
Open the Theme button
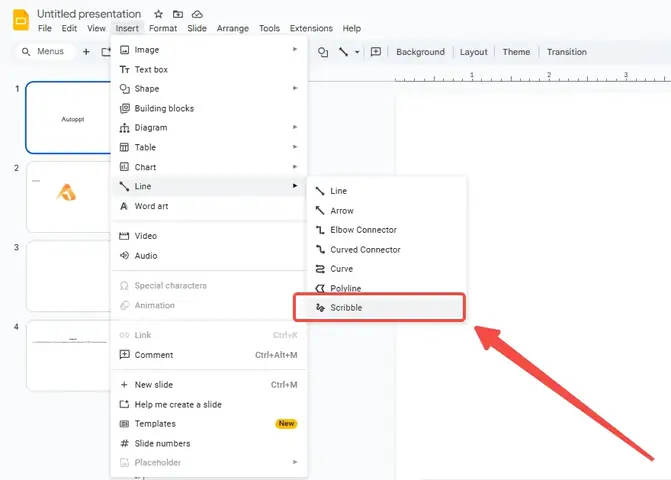click(x=516, y=52)
